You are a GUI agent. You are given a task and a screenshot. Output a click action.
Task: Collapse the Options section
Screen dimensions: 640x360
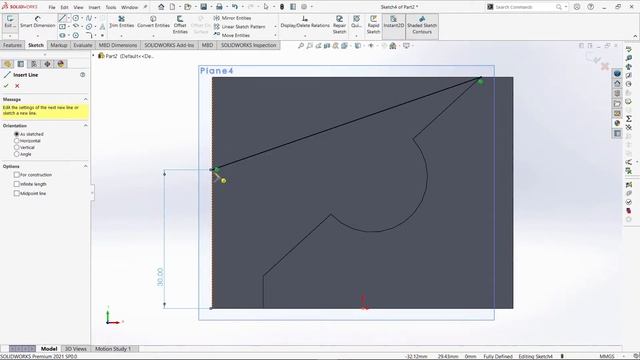[x=86, y=167]
